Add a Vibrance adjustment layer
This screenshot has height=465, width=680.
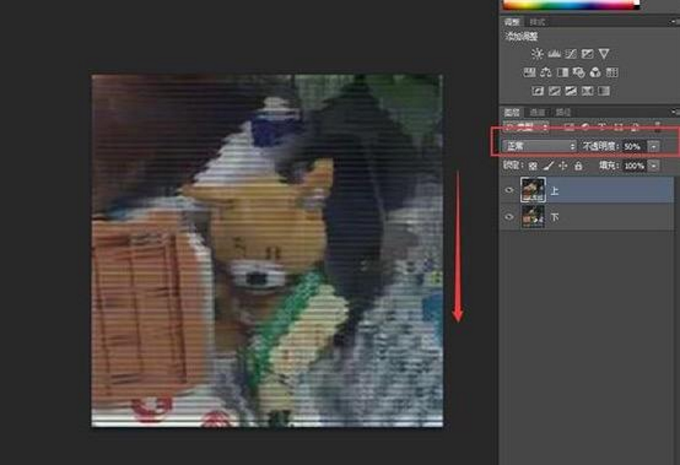[x=604, y=54]
